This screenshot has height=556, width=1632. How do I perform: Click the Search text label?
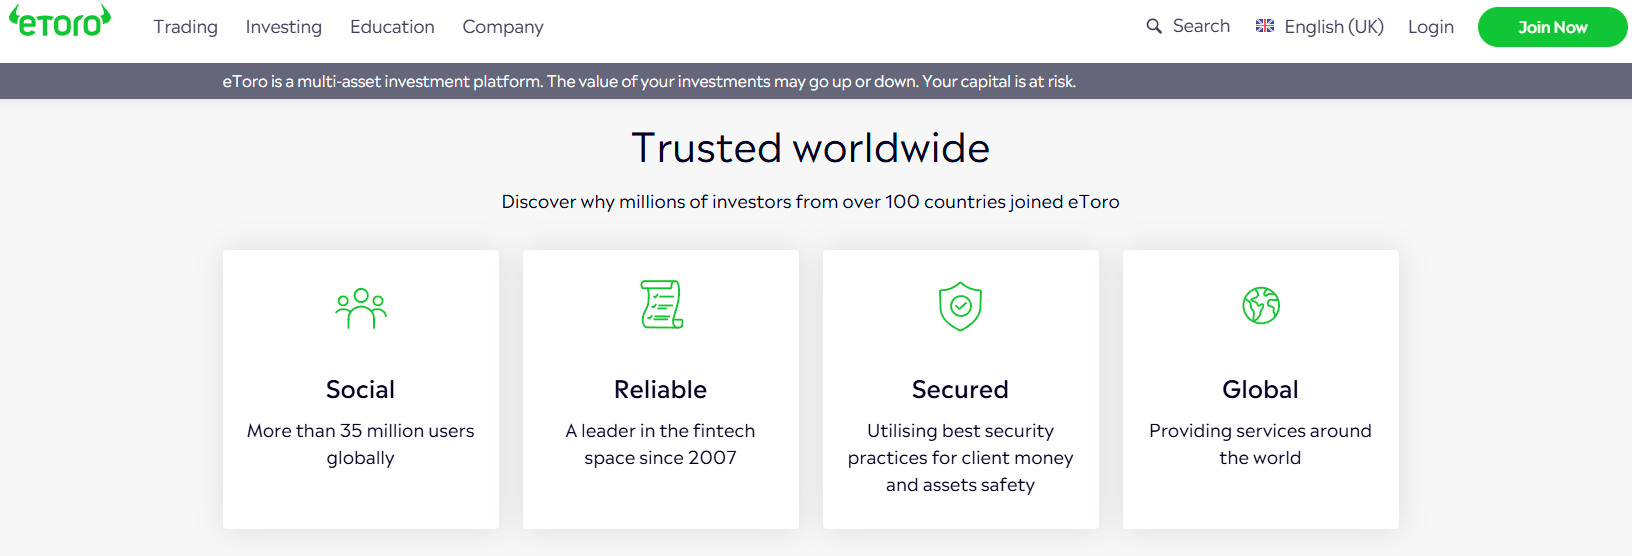[1201, 26]
